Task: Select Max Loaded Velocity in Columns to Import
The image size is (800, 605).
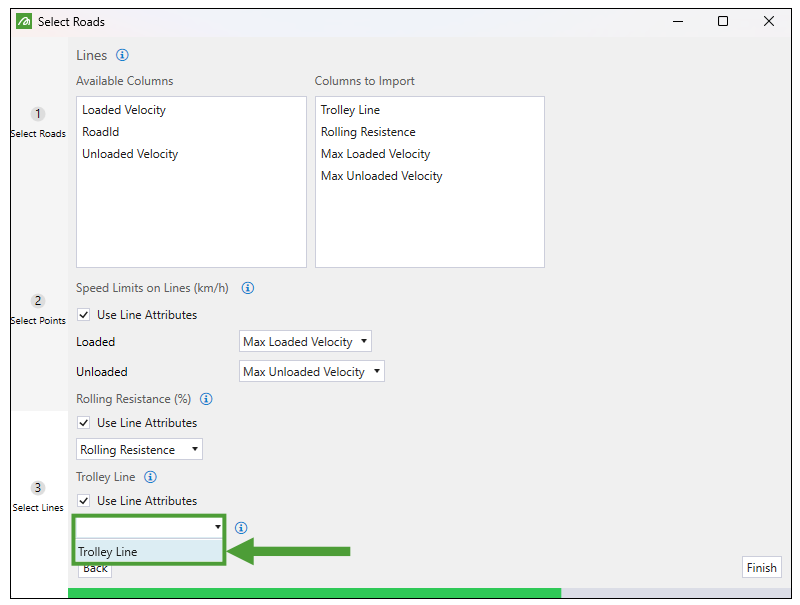Action: (x=376, y=154)
